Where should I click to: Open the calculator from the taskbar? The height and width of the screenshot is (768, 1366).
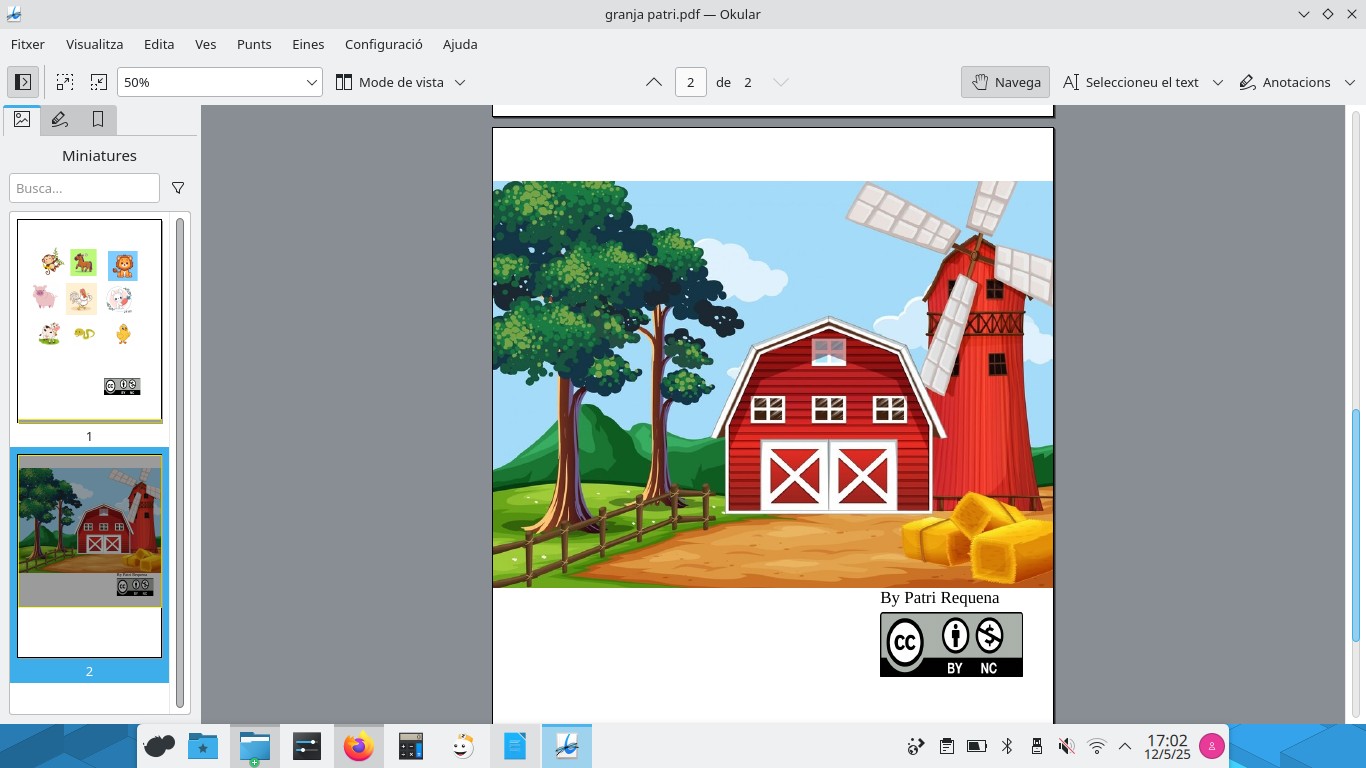coord(411,746)
